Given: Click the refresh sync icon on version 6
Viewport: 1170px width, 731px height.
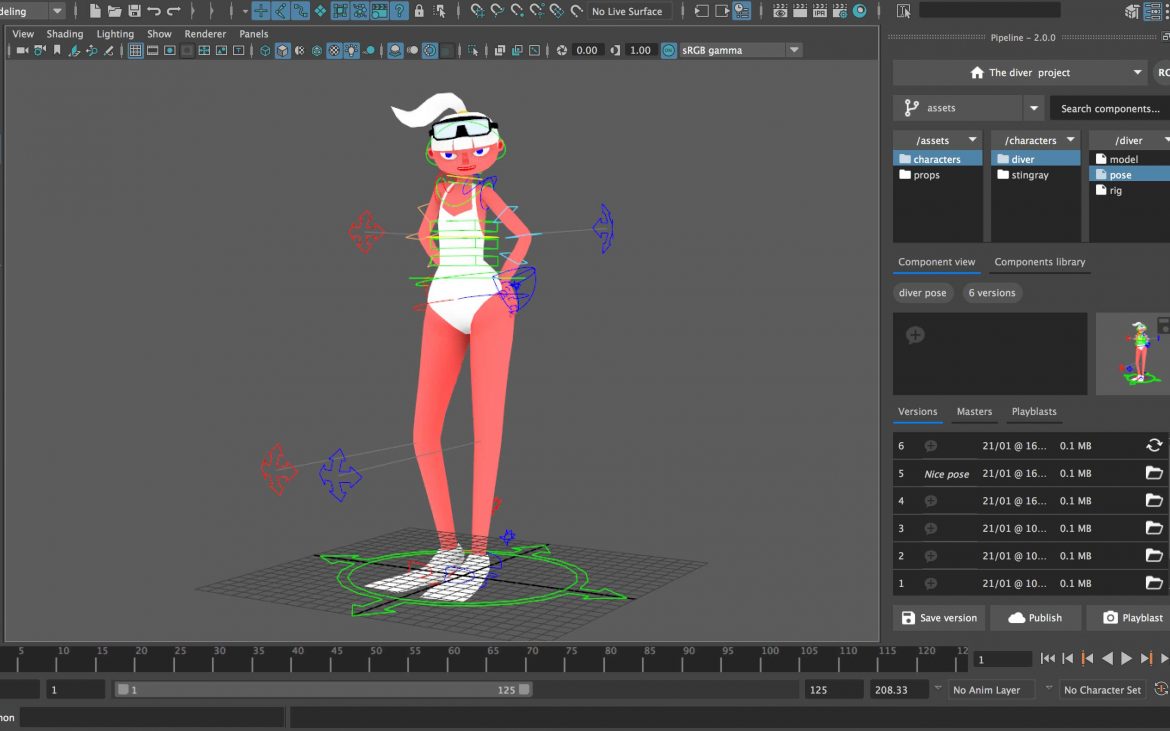Looking at the screenshot, I should tap(1154, 445).
